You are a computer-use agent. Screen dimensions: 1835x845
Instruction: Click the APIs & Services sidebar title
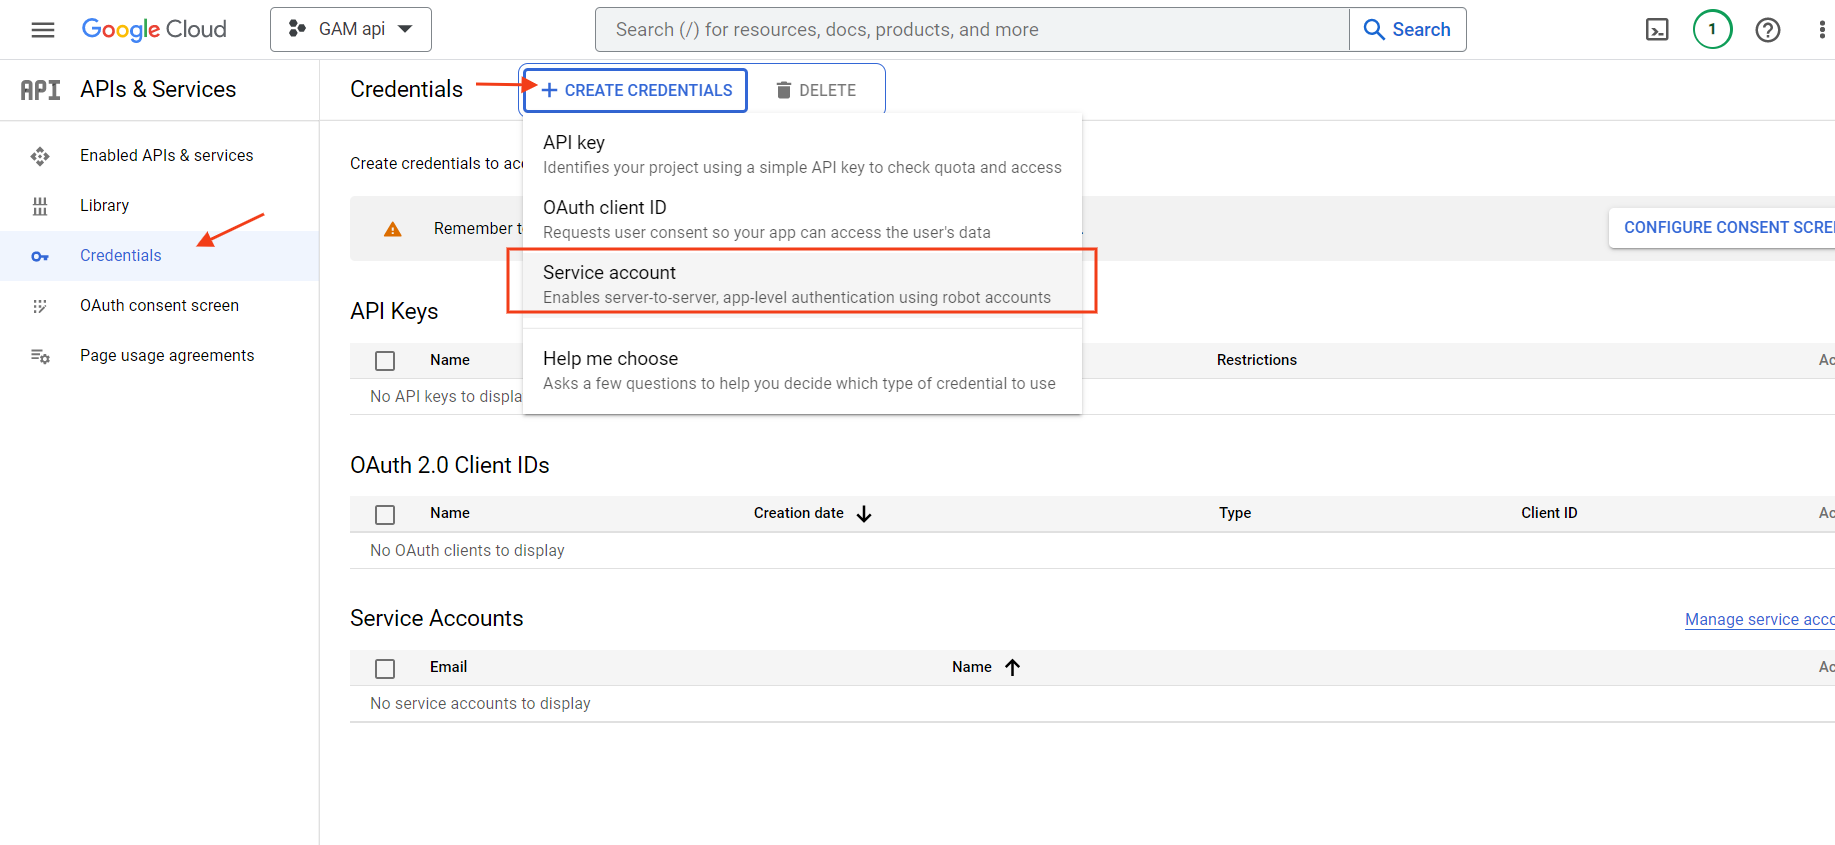158,90
